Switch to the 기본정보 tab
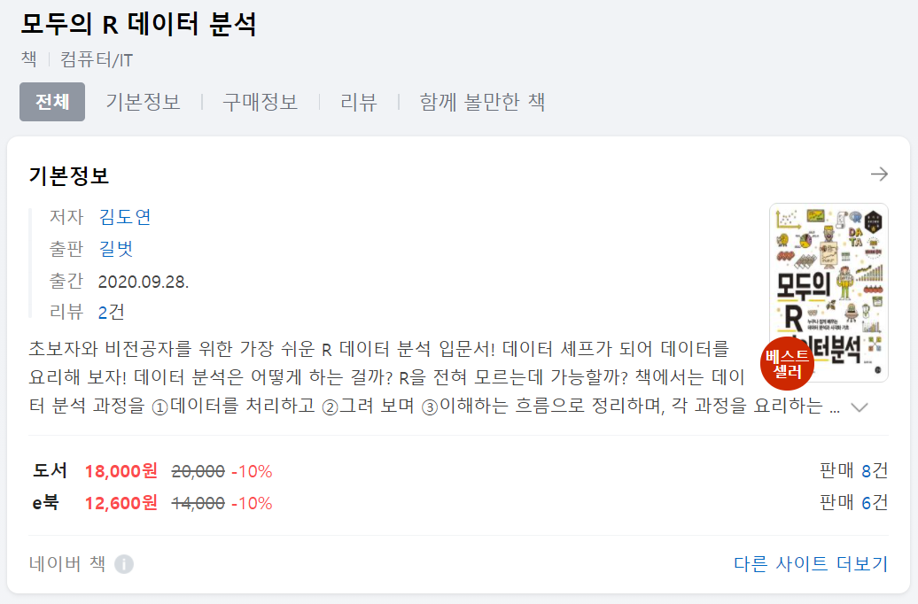 143,102
